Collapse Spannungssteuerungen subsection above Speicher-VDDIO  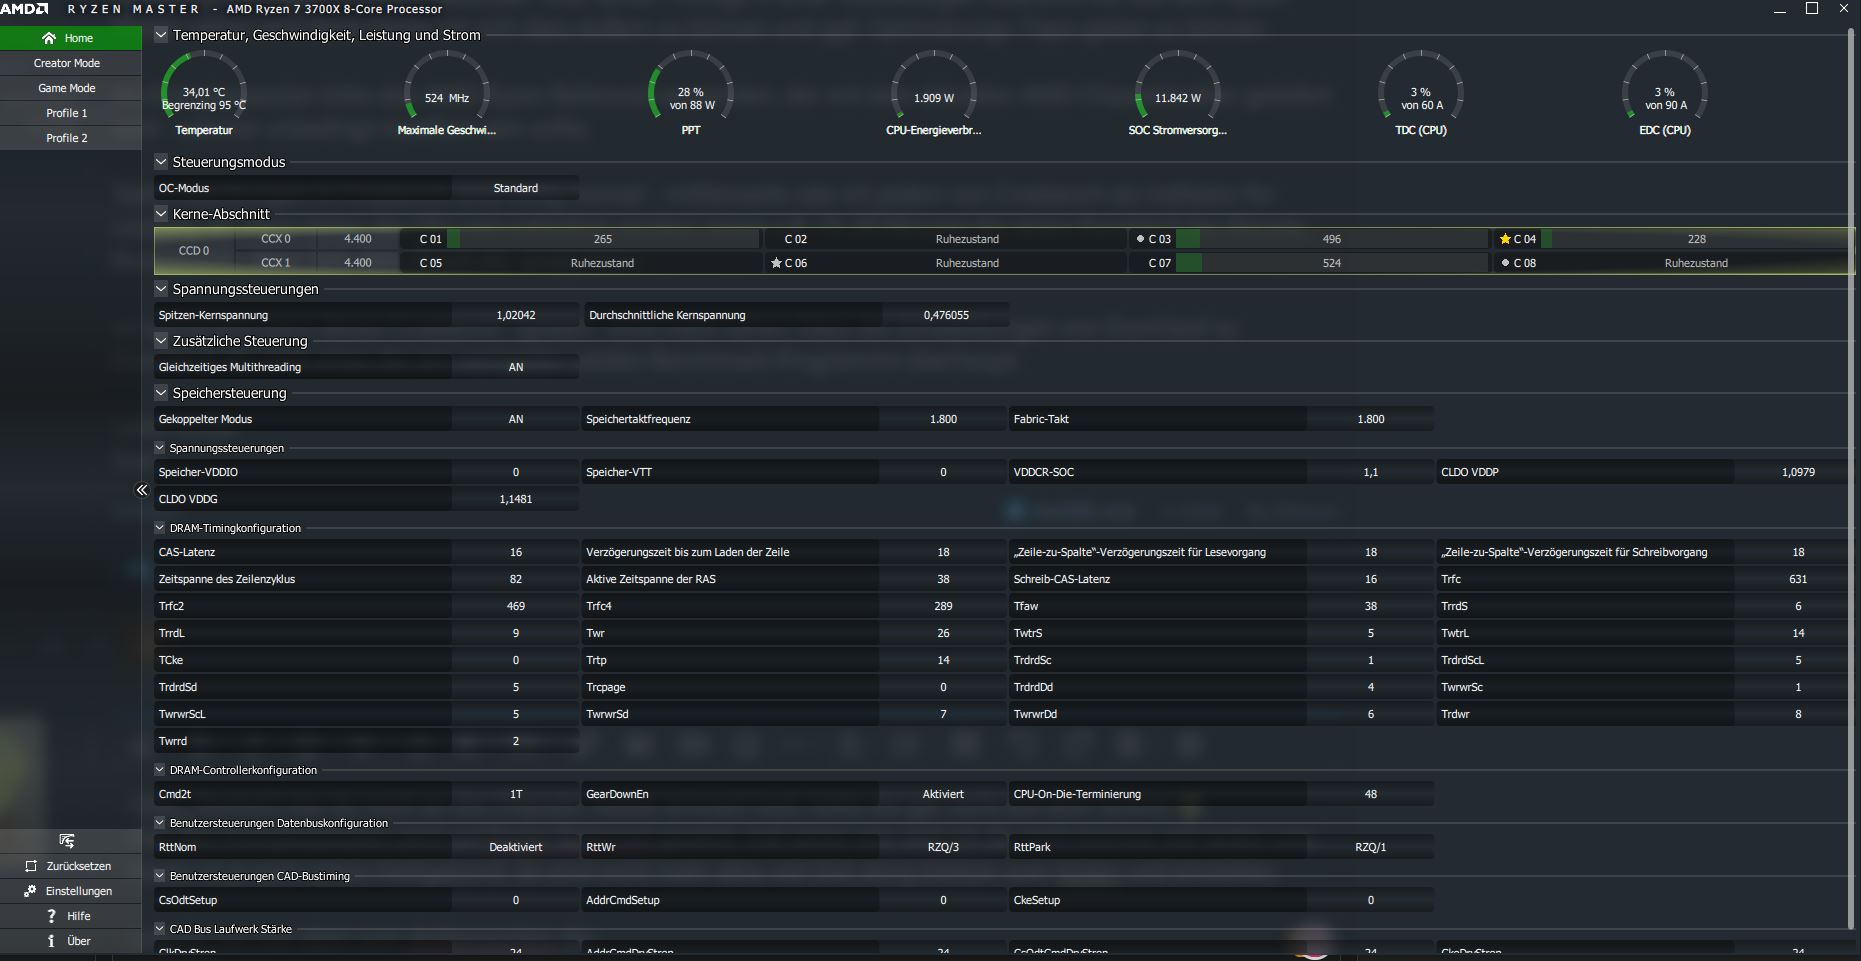(160, 448)
